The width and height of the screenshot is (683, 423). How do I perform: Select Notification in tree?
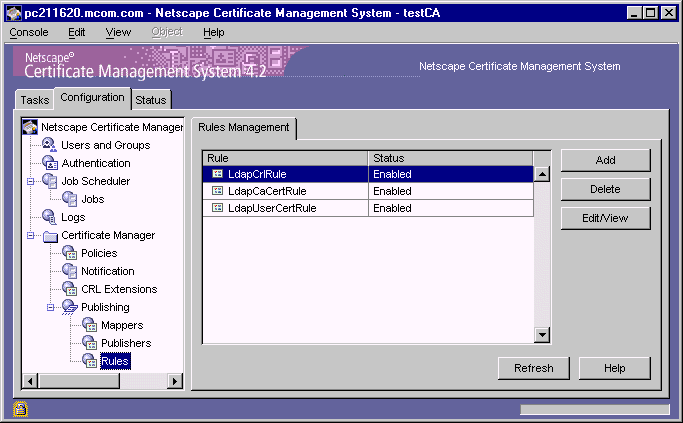click(x=108, y=271)
